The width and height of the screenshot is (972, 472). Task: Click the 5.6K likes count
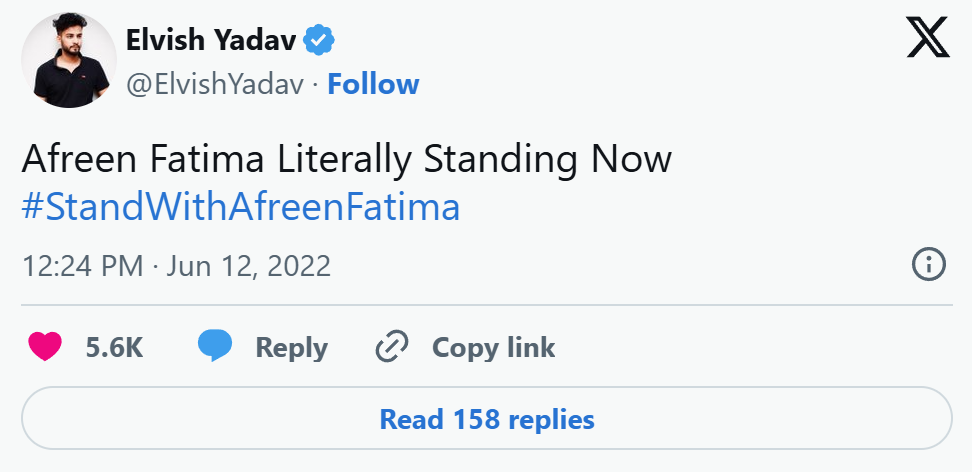pos(115,348)
